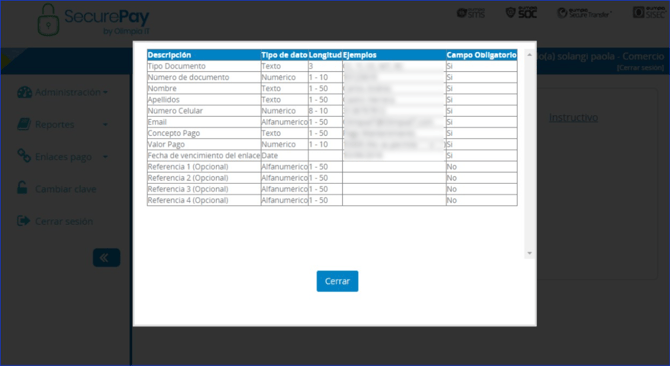Click the Enlaces pago chain icon
Viewport: 670px width, 366px height.
pyautogui.click(x=24, y=156)
